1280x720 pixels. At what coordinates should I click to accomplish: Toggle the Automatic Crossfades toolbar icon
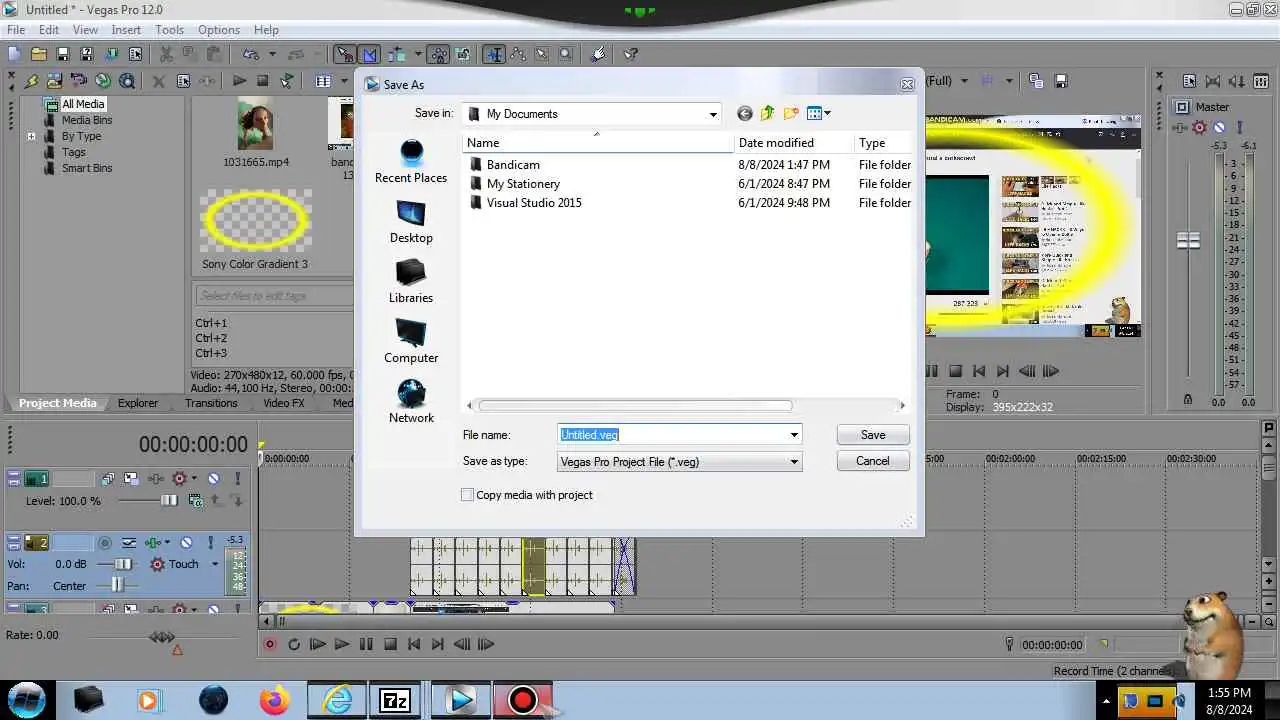point(369,54)
